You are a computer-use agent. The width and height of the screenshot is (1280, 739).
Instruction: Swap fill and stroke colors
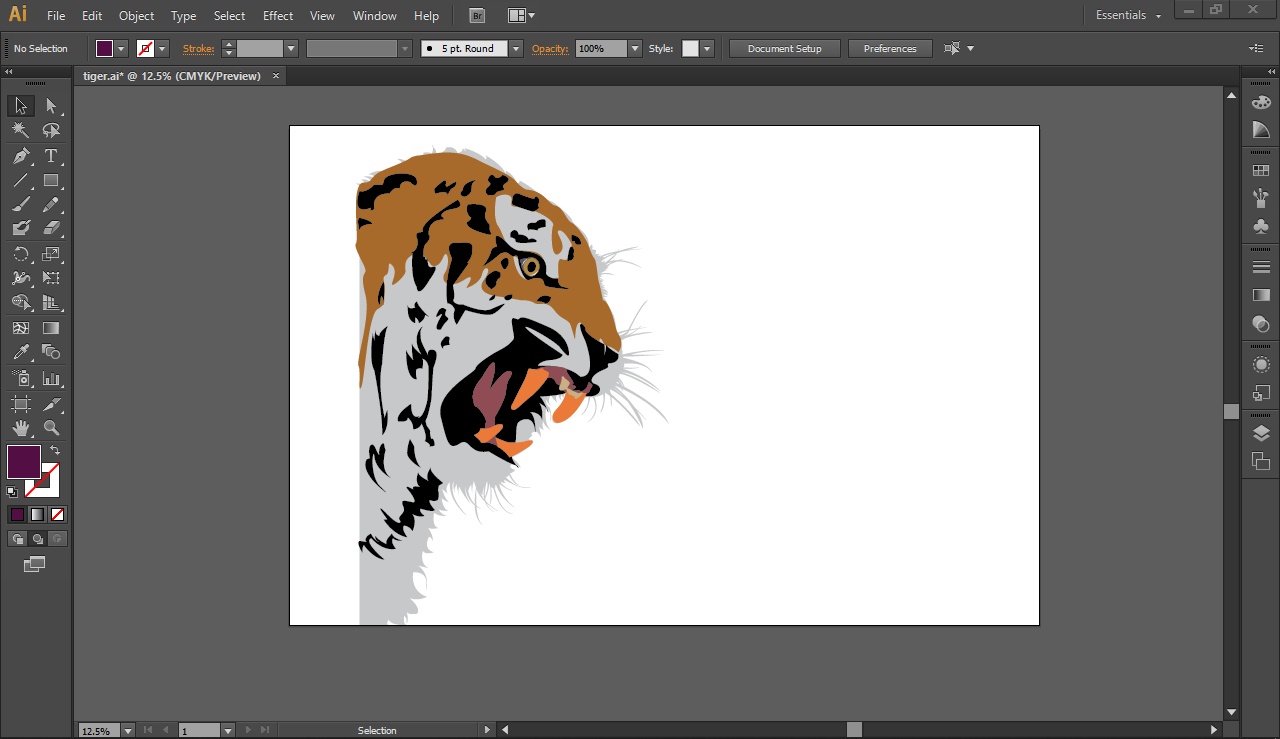55,451
